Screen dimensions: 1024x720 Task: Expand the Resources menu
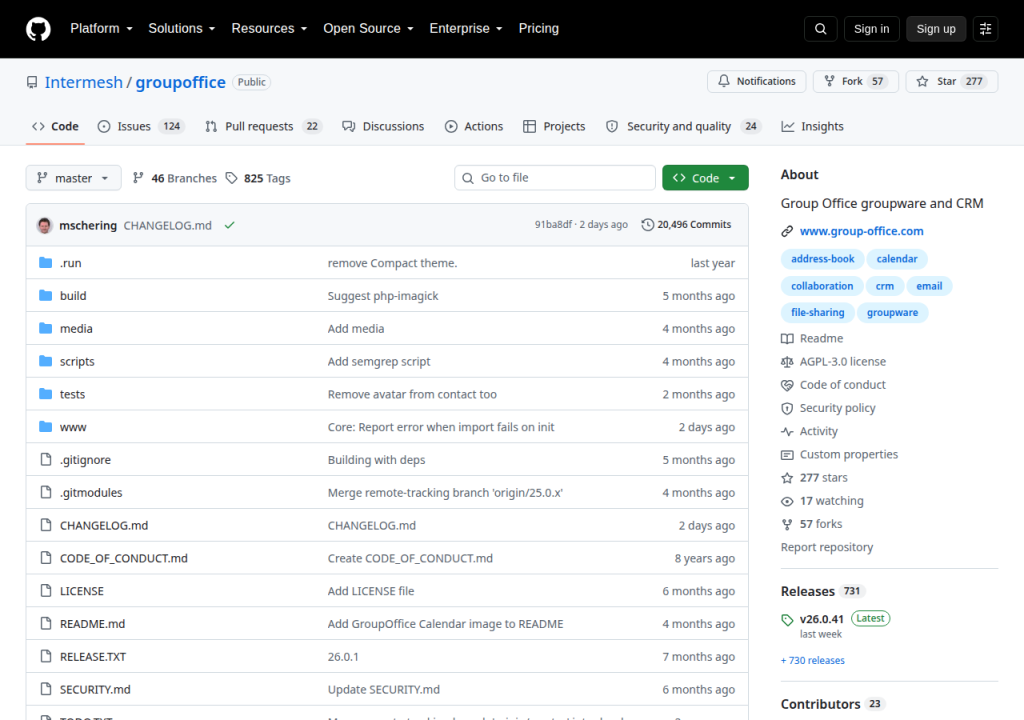269,29
